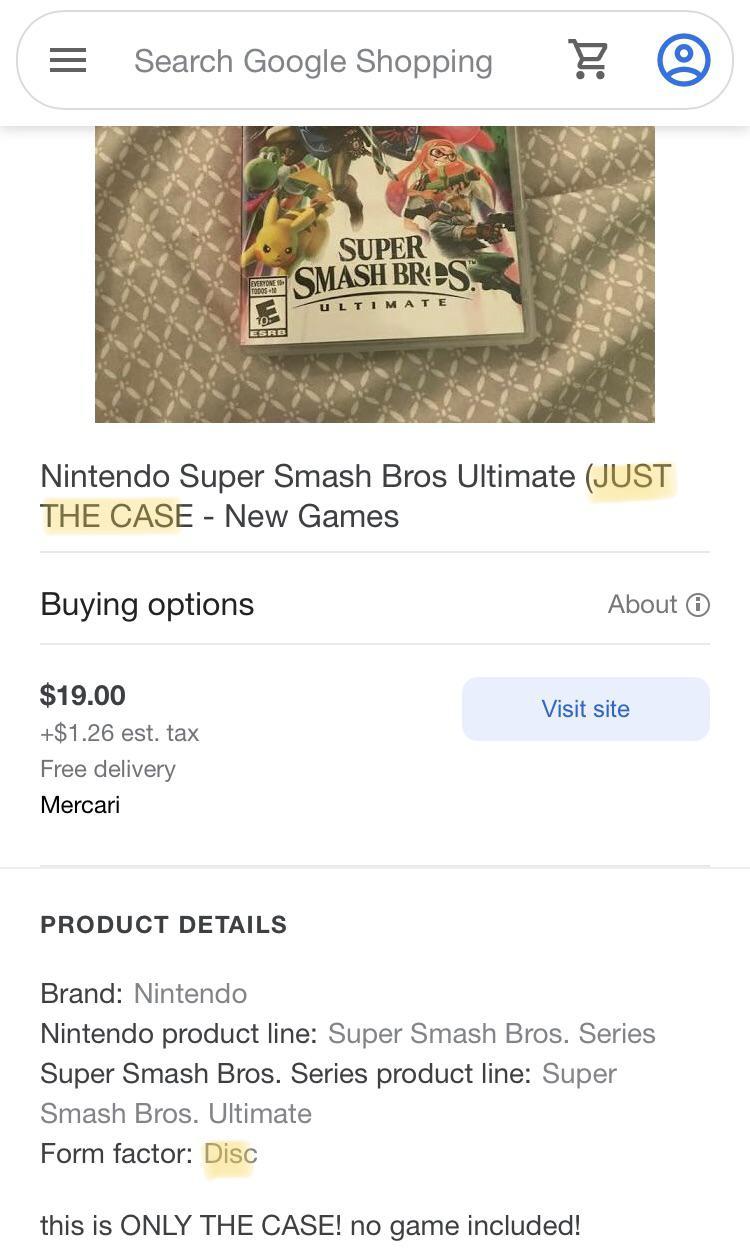Select the Buying options heading
750x1250 pixels.
(x=146, y=604)
